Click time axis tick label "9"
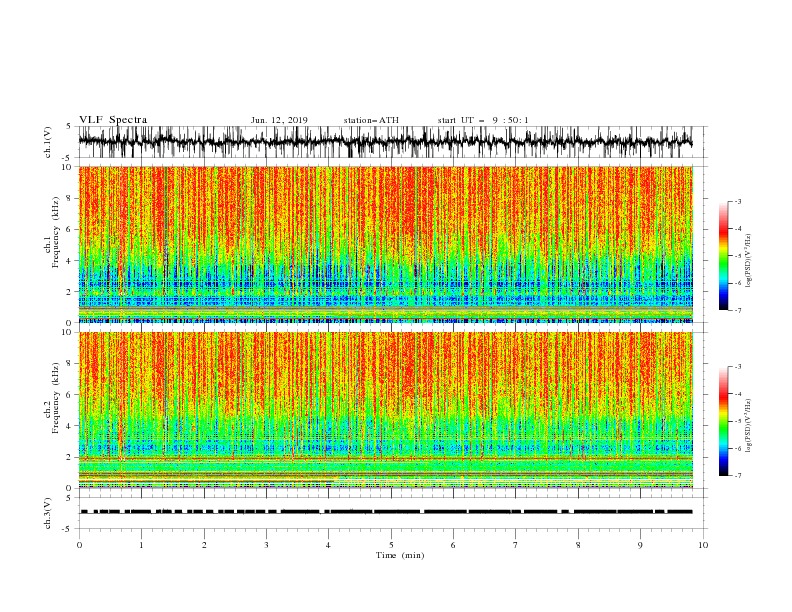This screenshot has height=612, width=792. [x=640, y=545]
